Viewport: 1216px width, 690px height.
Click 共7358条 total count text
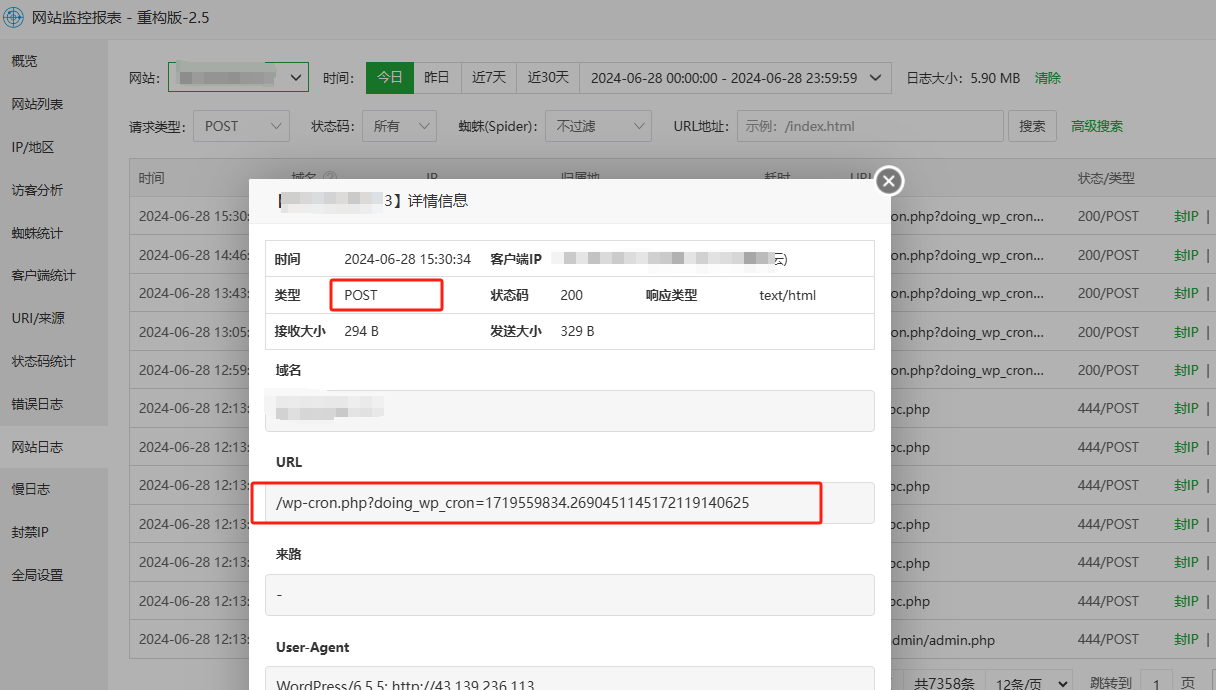tap(944, 684)
